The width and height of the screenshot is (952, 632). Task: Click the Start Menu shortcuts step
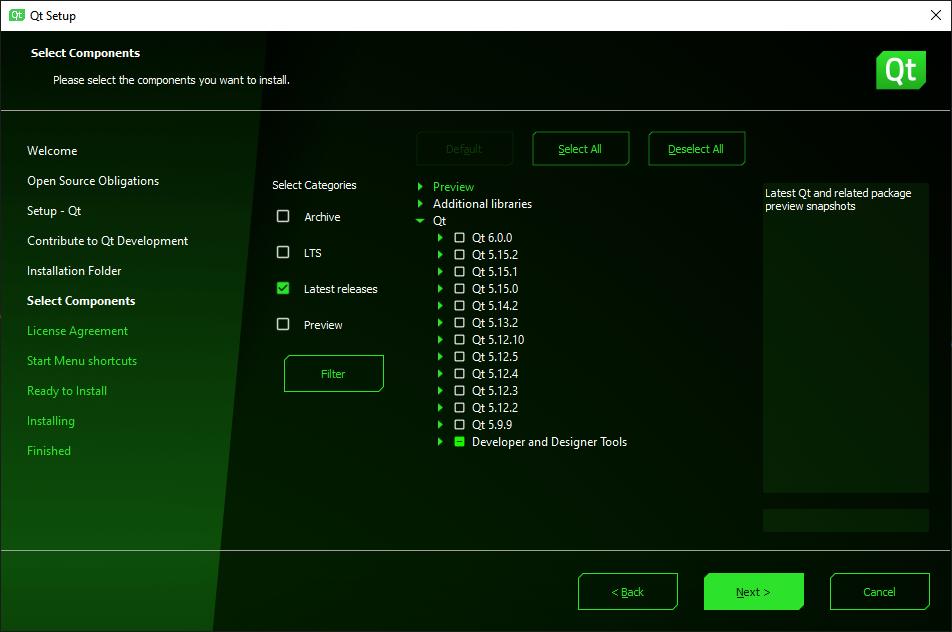pyautogui.click(x=82, y=361)
